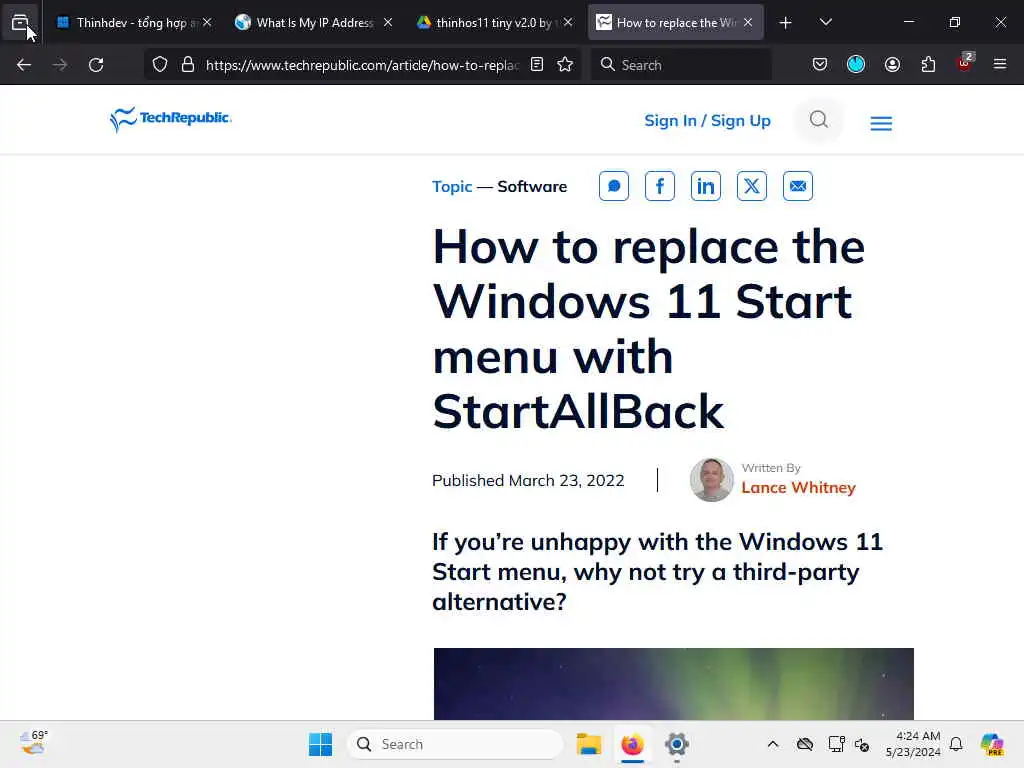The height and width of the screenshot is (768, 1024).
Task: Open the Software topic link
Action: point(532,187)
